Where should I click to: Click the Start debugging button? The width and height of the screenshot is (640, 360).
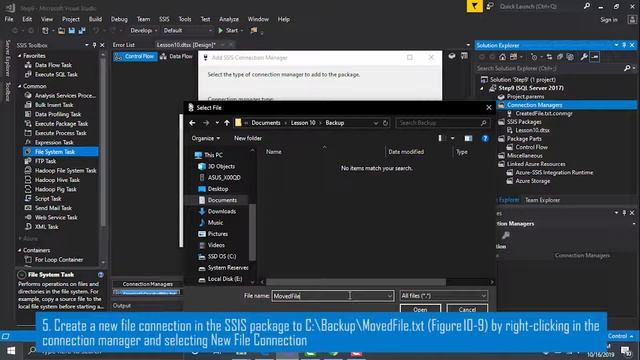tap(231, 31)
